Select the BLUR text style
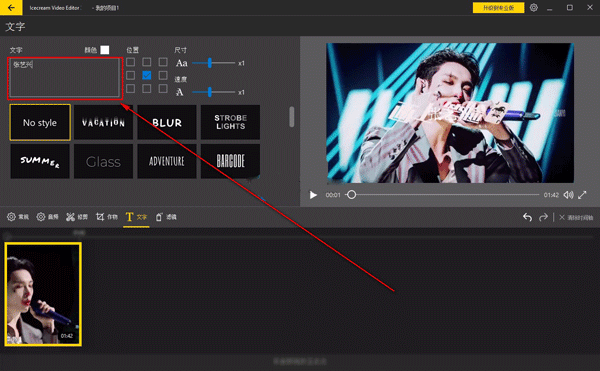Image resolution: width=600 pixels, height=371 pixels. 167,122
